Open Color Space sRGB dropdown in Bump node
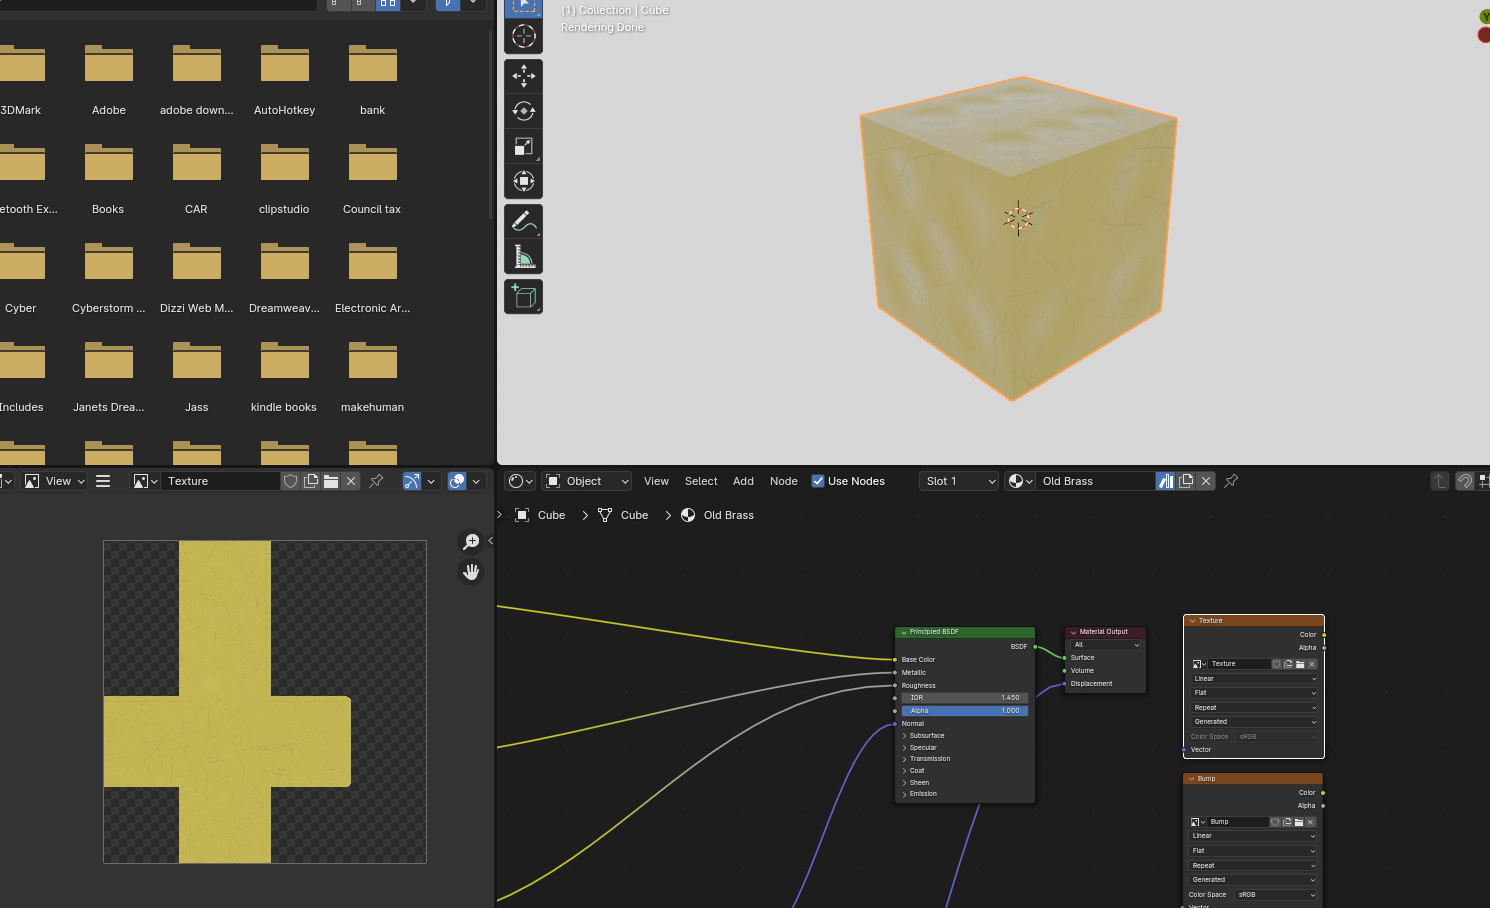Image resolution: width=1490 pixels, height=908 pixels. click(x=1276, y=895)
